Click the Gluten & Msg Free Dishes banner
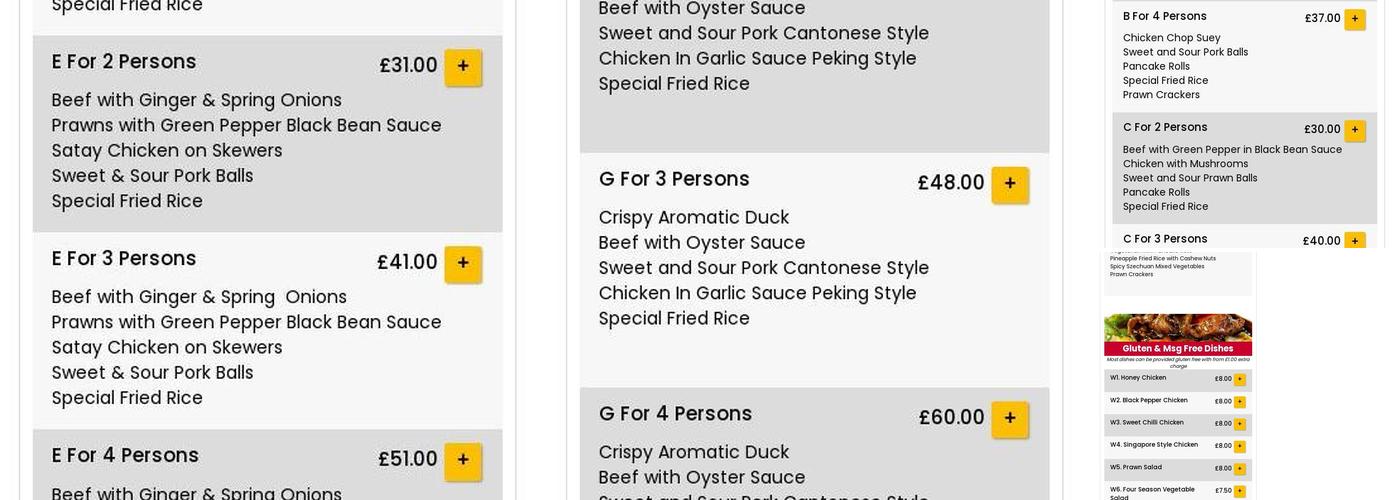 pyautogui.click(x=1178, y=348)
